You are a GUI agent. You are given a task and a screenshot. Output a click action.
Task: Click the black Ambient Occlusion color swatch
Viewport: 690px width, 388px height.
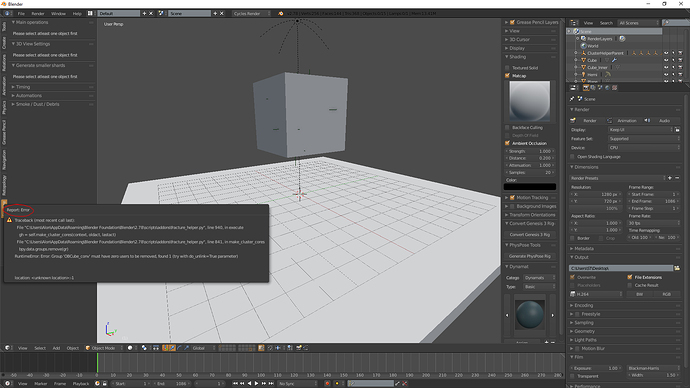pos(530,187)
